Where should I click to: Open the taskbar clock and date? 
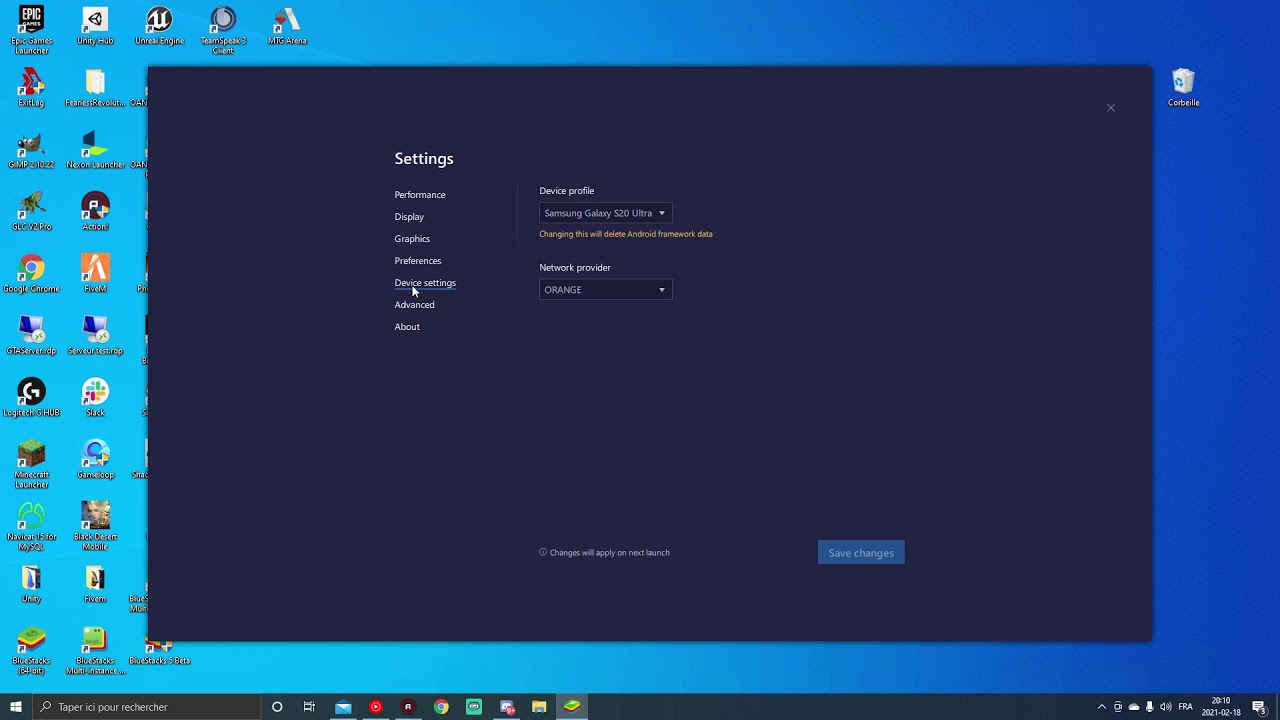(x=1221, y=707)
